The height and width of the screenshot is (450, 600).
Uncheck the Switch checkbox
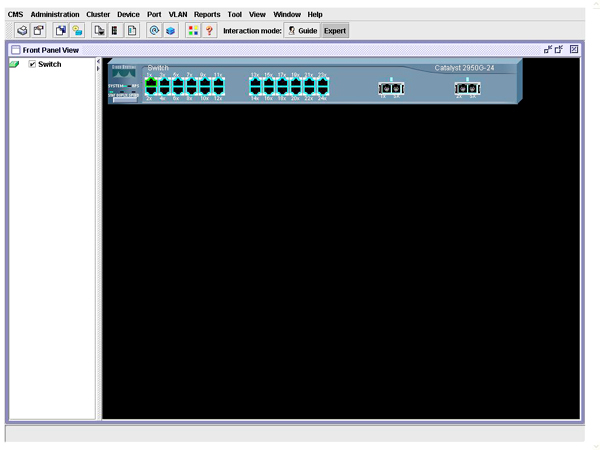32,64
